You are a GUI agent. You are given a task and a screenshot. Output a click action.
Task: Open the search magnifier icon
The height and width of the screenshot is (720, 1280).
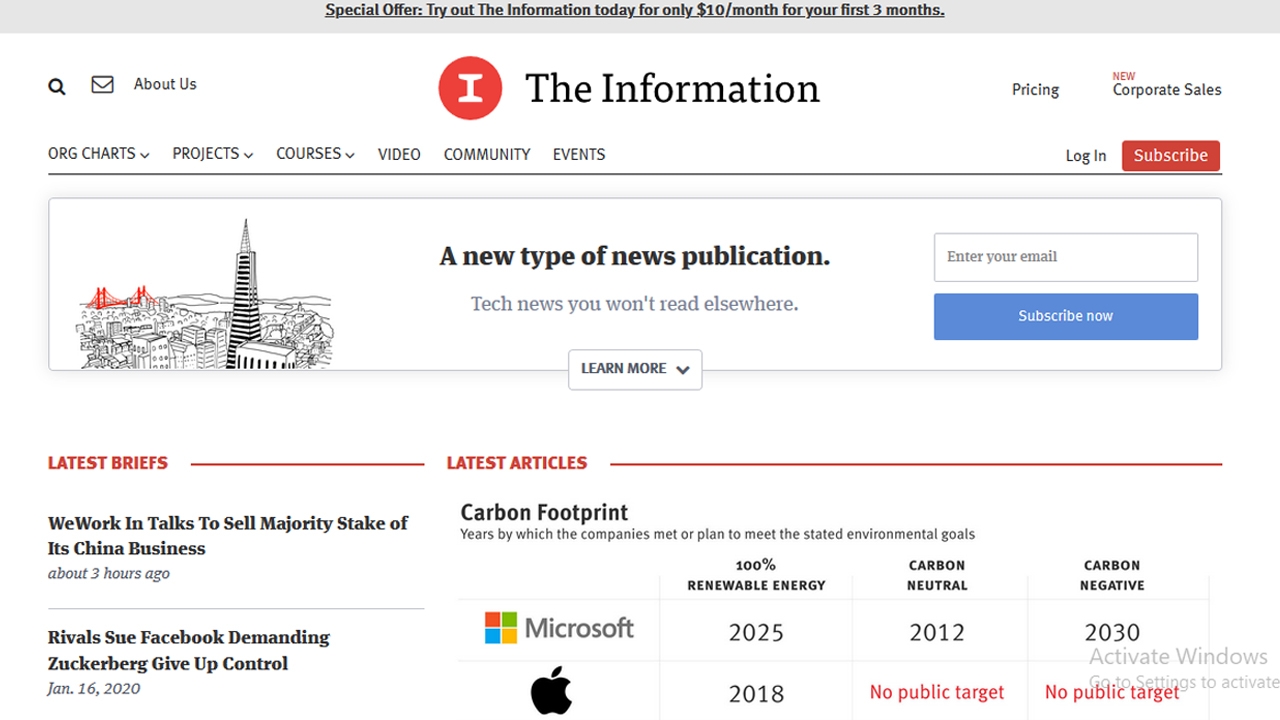pyautogui.click(x=57, y=87)
